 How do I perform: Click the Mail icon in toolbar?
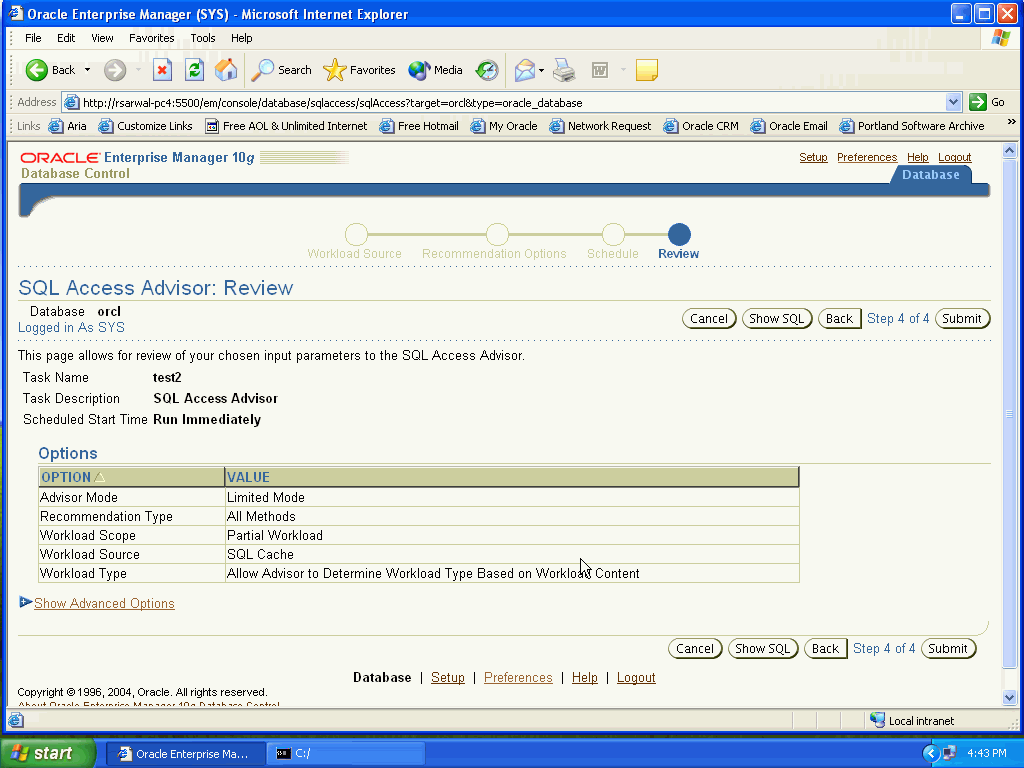[x=524, y=70]
